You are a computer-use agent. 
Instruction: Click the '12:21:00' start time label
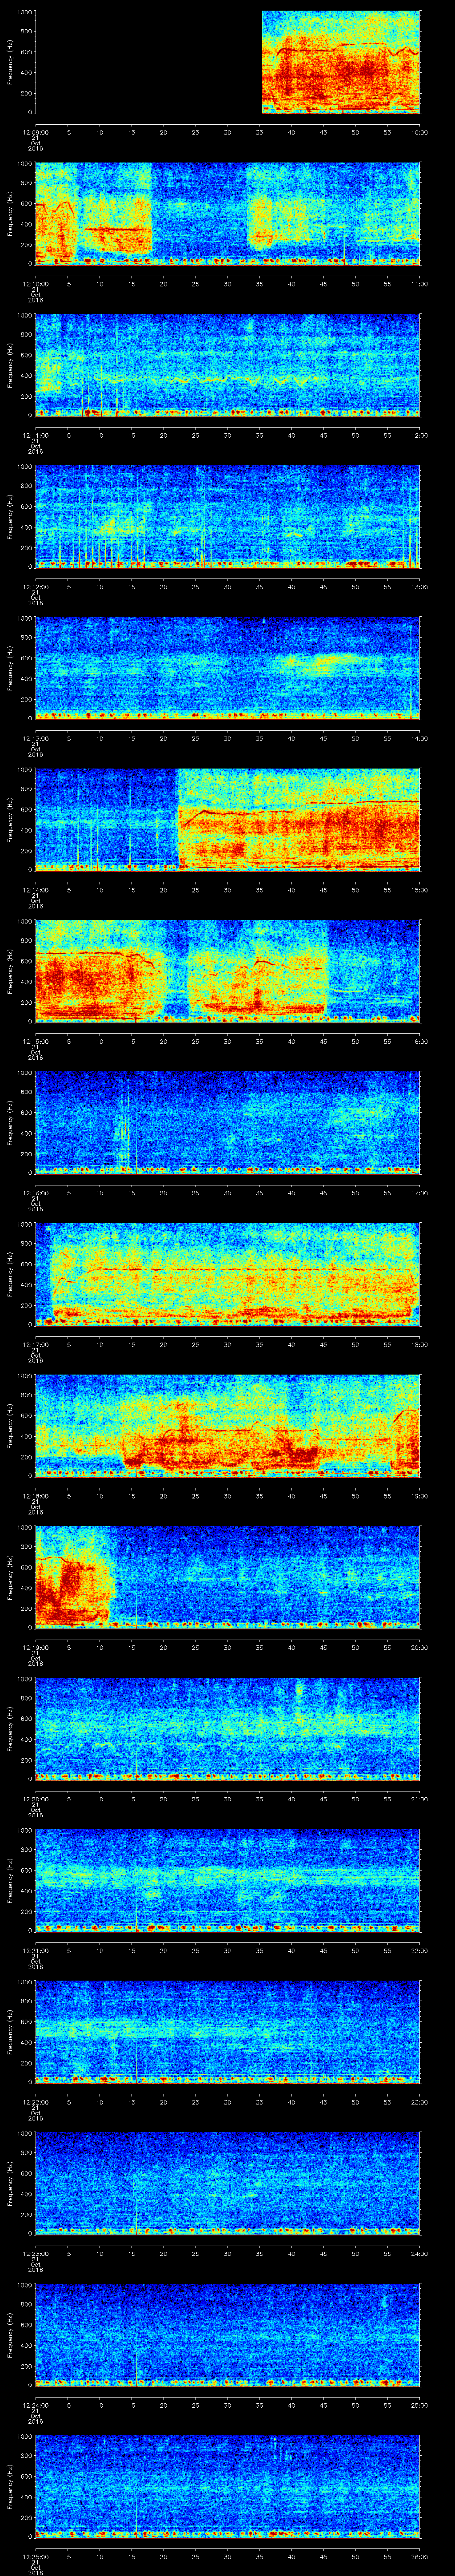pyautogui.click(x=36, y=1950)
